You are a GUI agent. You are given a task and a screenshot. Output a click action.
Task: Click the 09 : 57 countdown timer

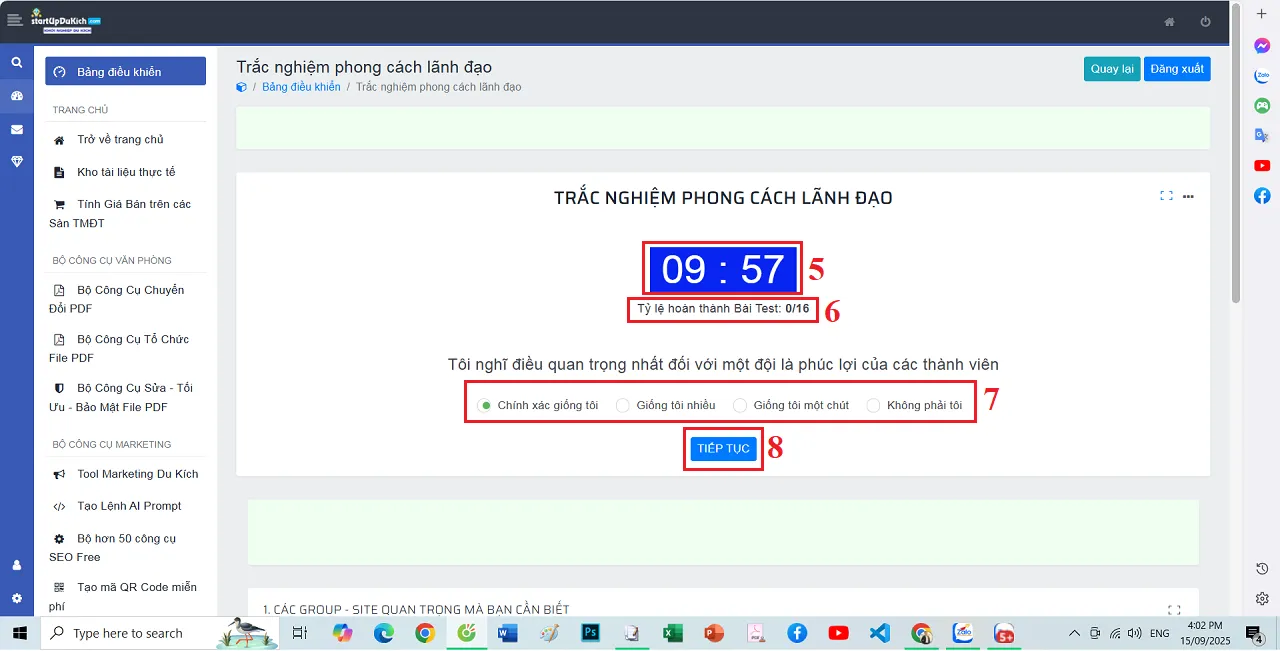pyautogui.click(x=723, y=269)
